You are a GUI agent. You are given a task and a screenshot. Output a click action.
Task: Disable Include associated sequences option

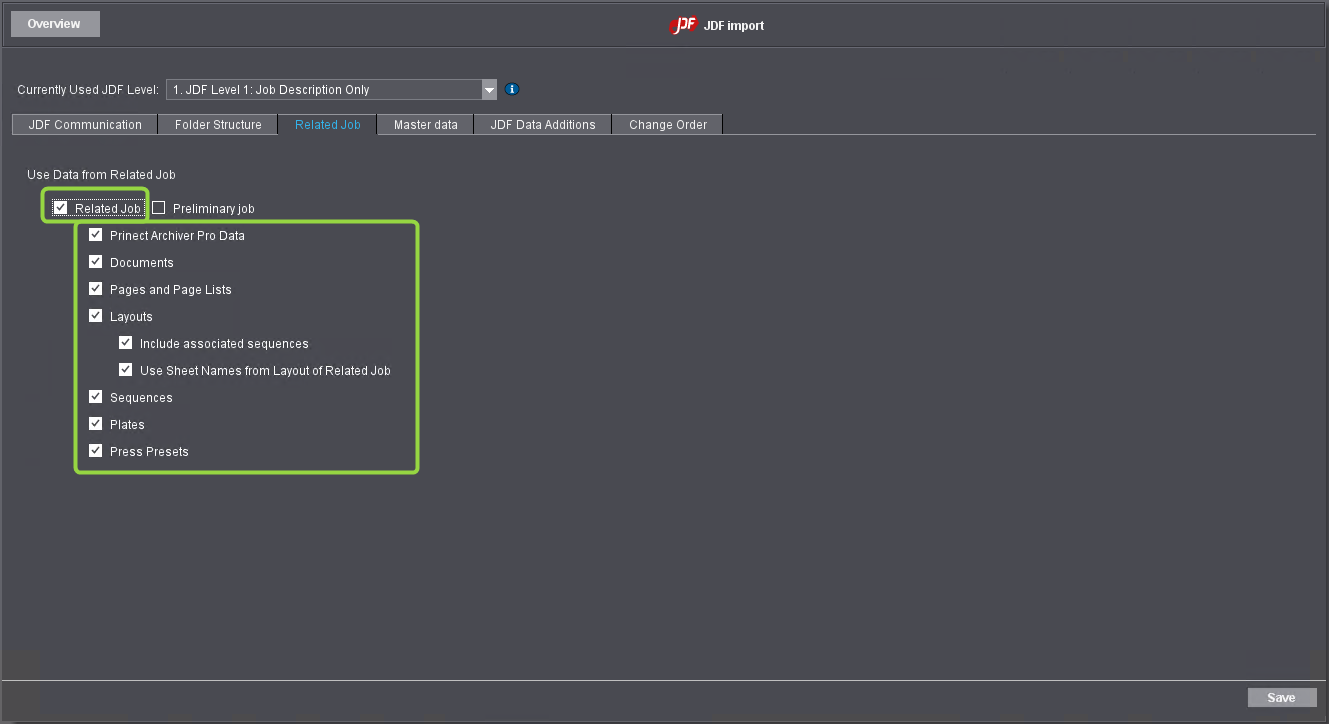126,343
